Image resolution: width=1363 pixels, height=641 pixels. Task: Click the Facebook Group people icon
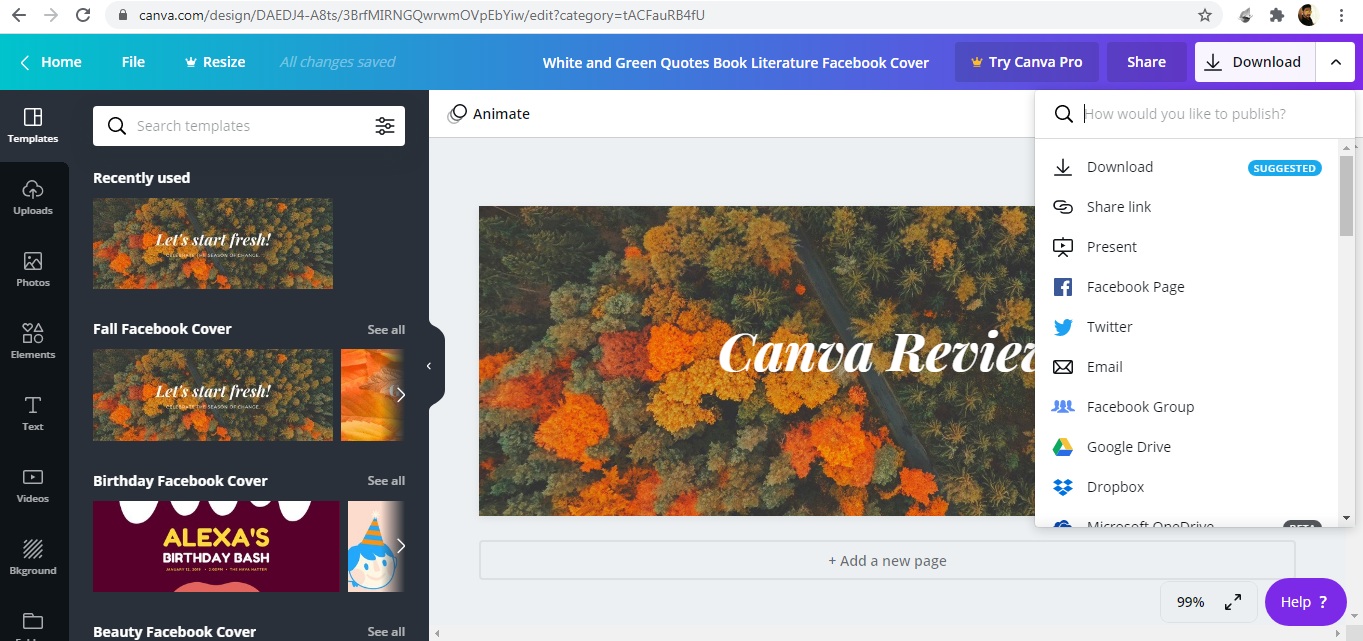1063,407
